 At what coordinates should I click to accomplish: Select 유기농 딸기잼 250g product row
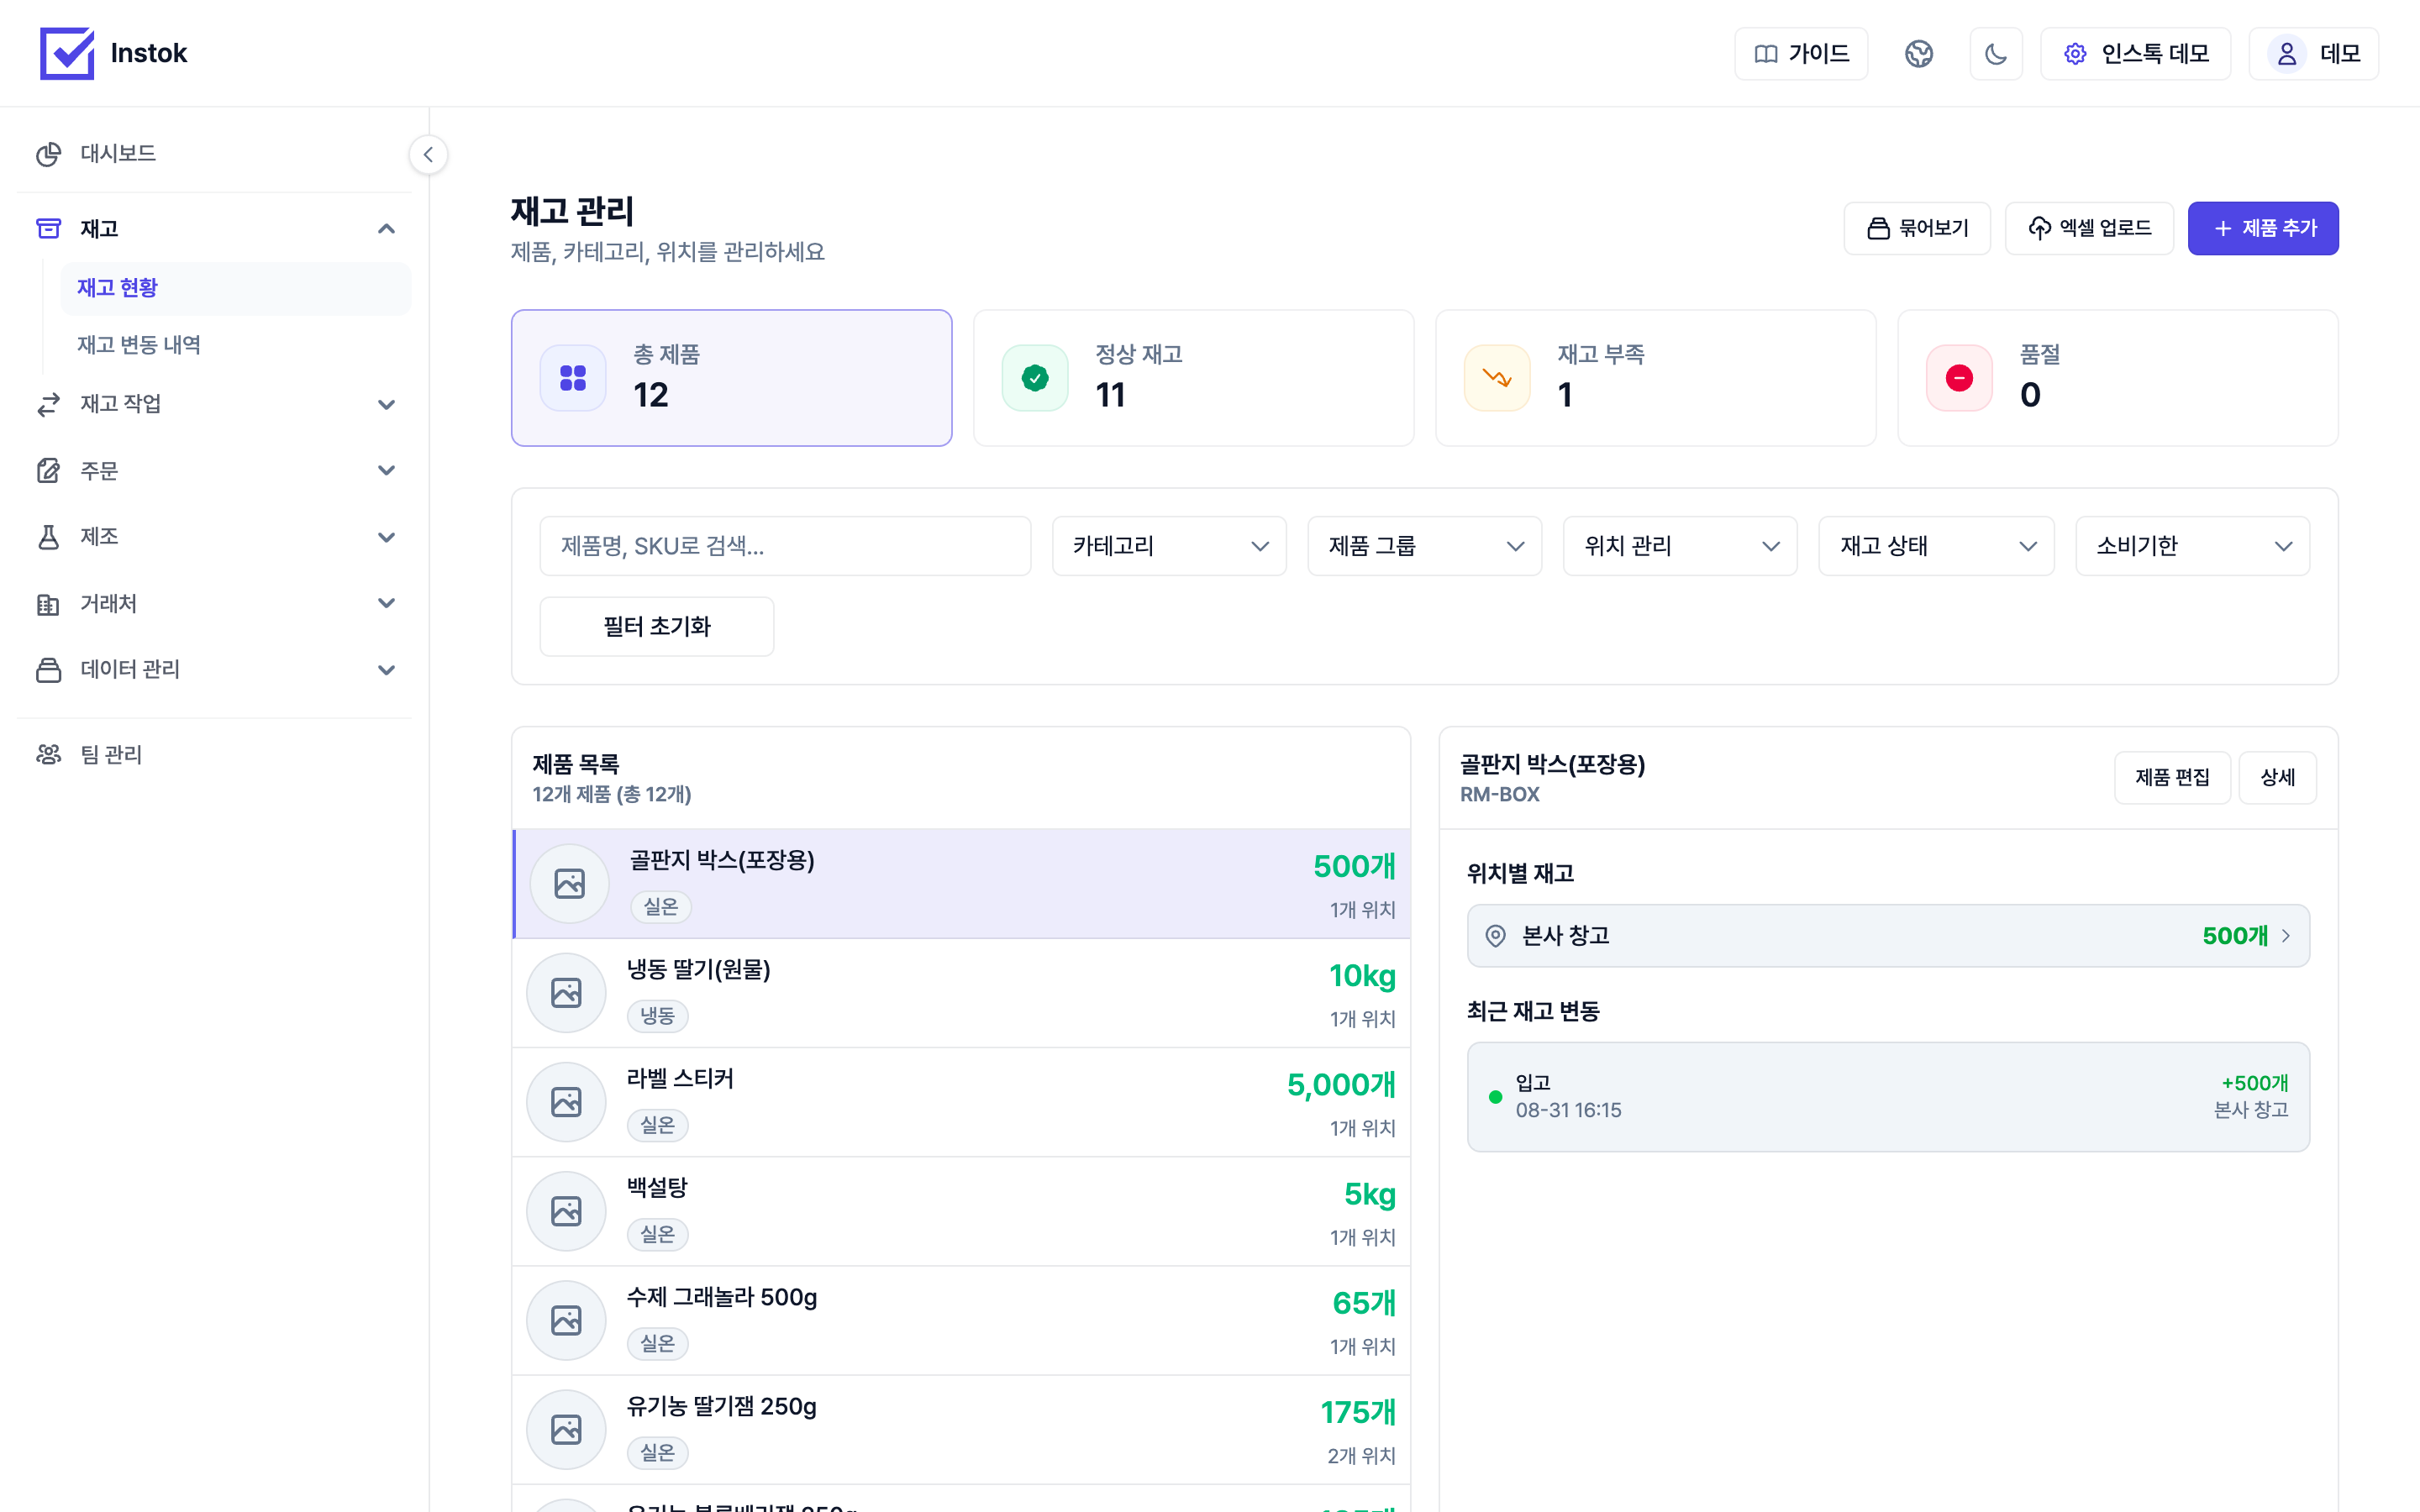961,1430
